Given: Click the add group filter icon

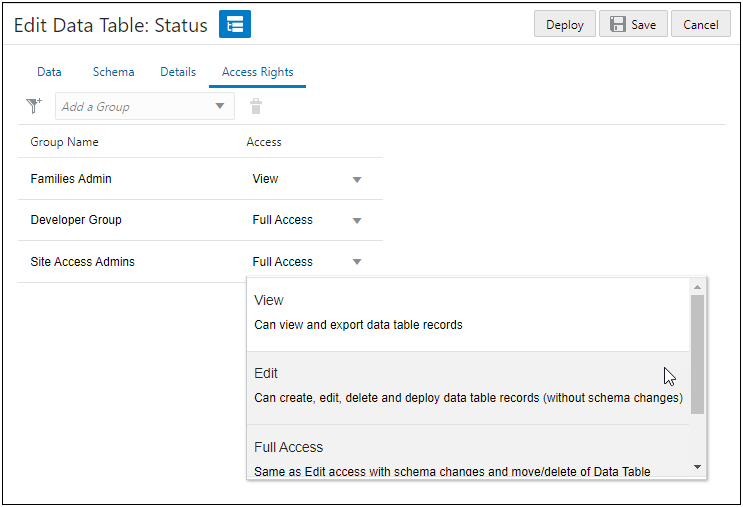Looking at the screenshot, I should pos(34,106).
